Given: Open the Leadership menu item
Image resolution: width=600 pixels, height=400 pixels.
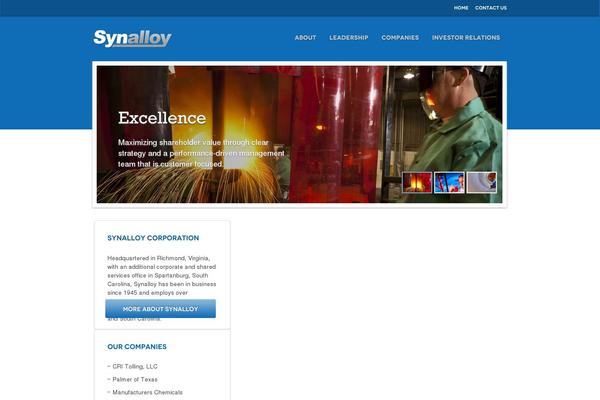Looking at the screenshot, I should pos(349,38).
